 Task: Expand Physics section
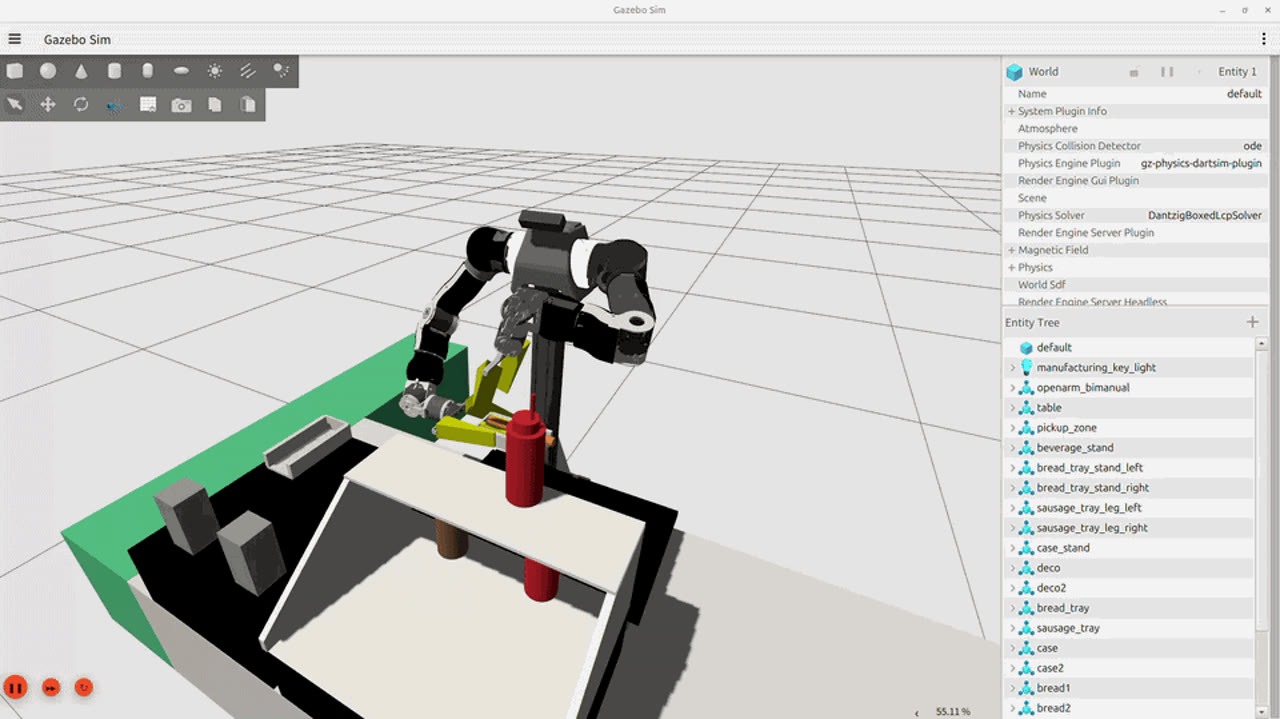[1011, 267]
